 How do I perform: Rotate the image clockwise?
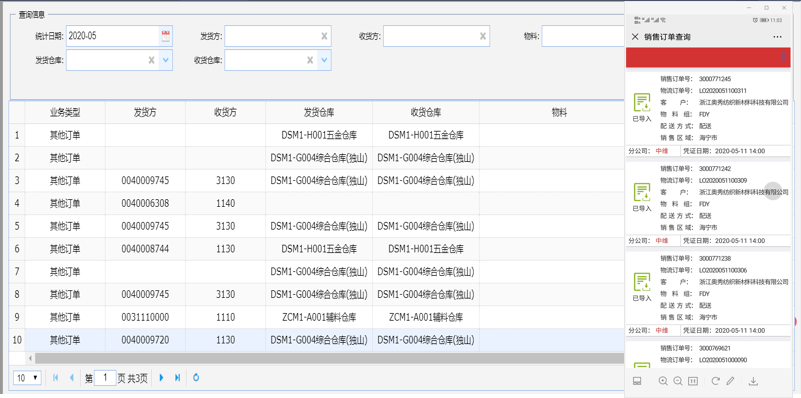tap(715, 381)
